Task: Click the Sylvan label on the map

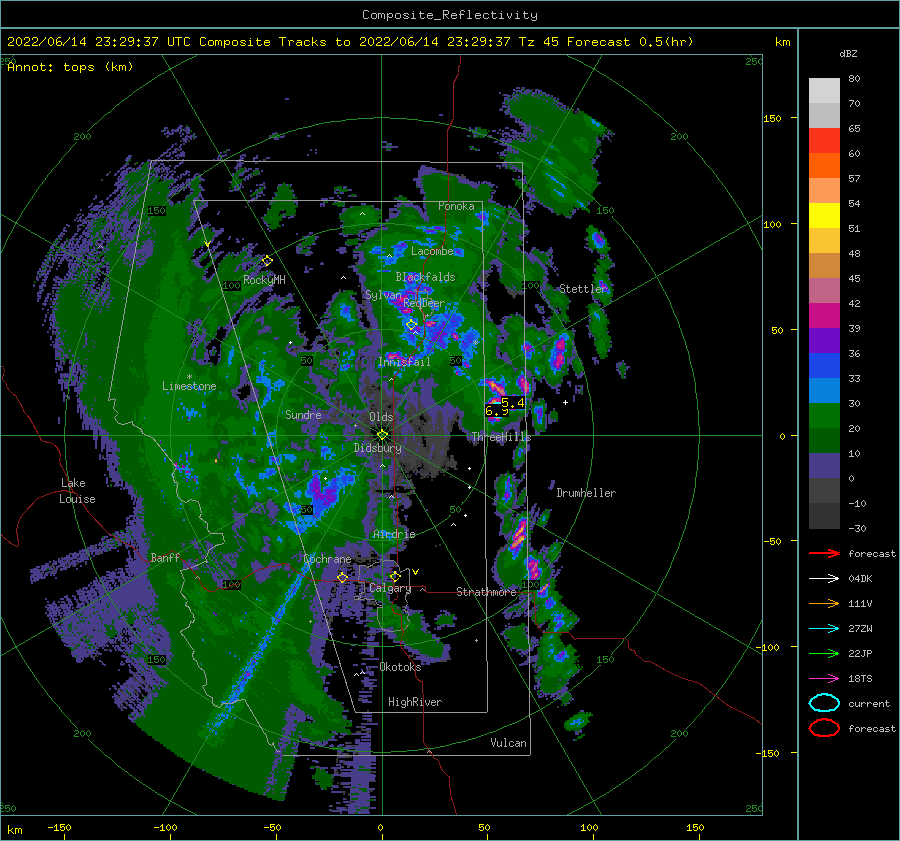Action: 383,295
